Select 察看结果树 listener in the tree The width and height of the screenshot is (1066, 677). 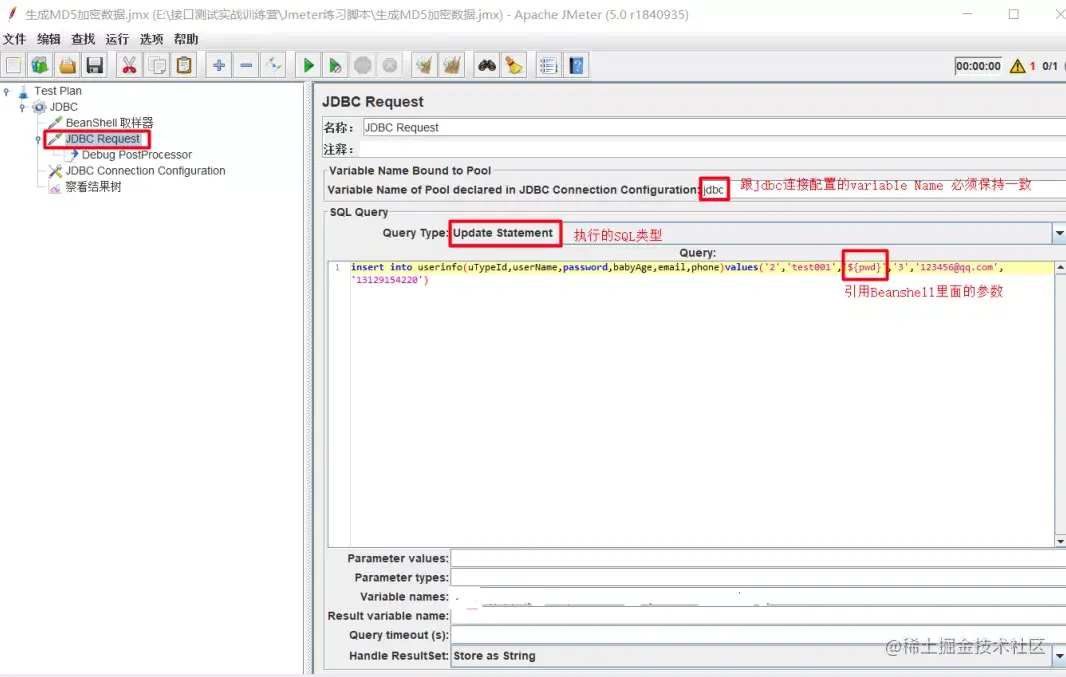[x=93, y=187]
